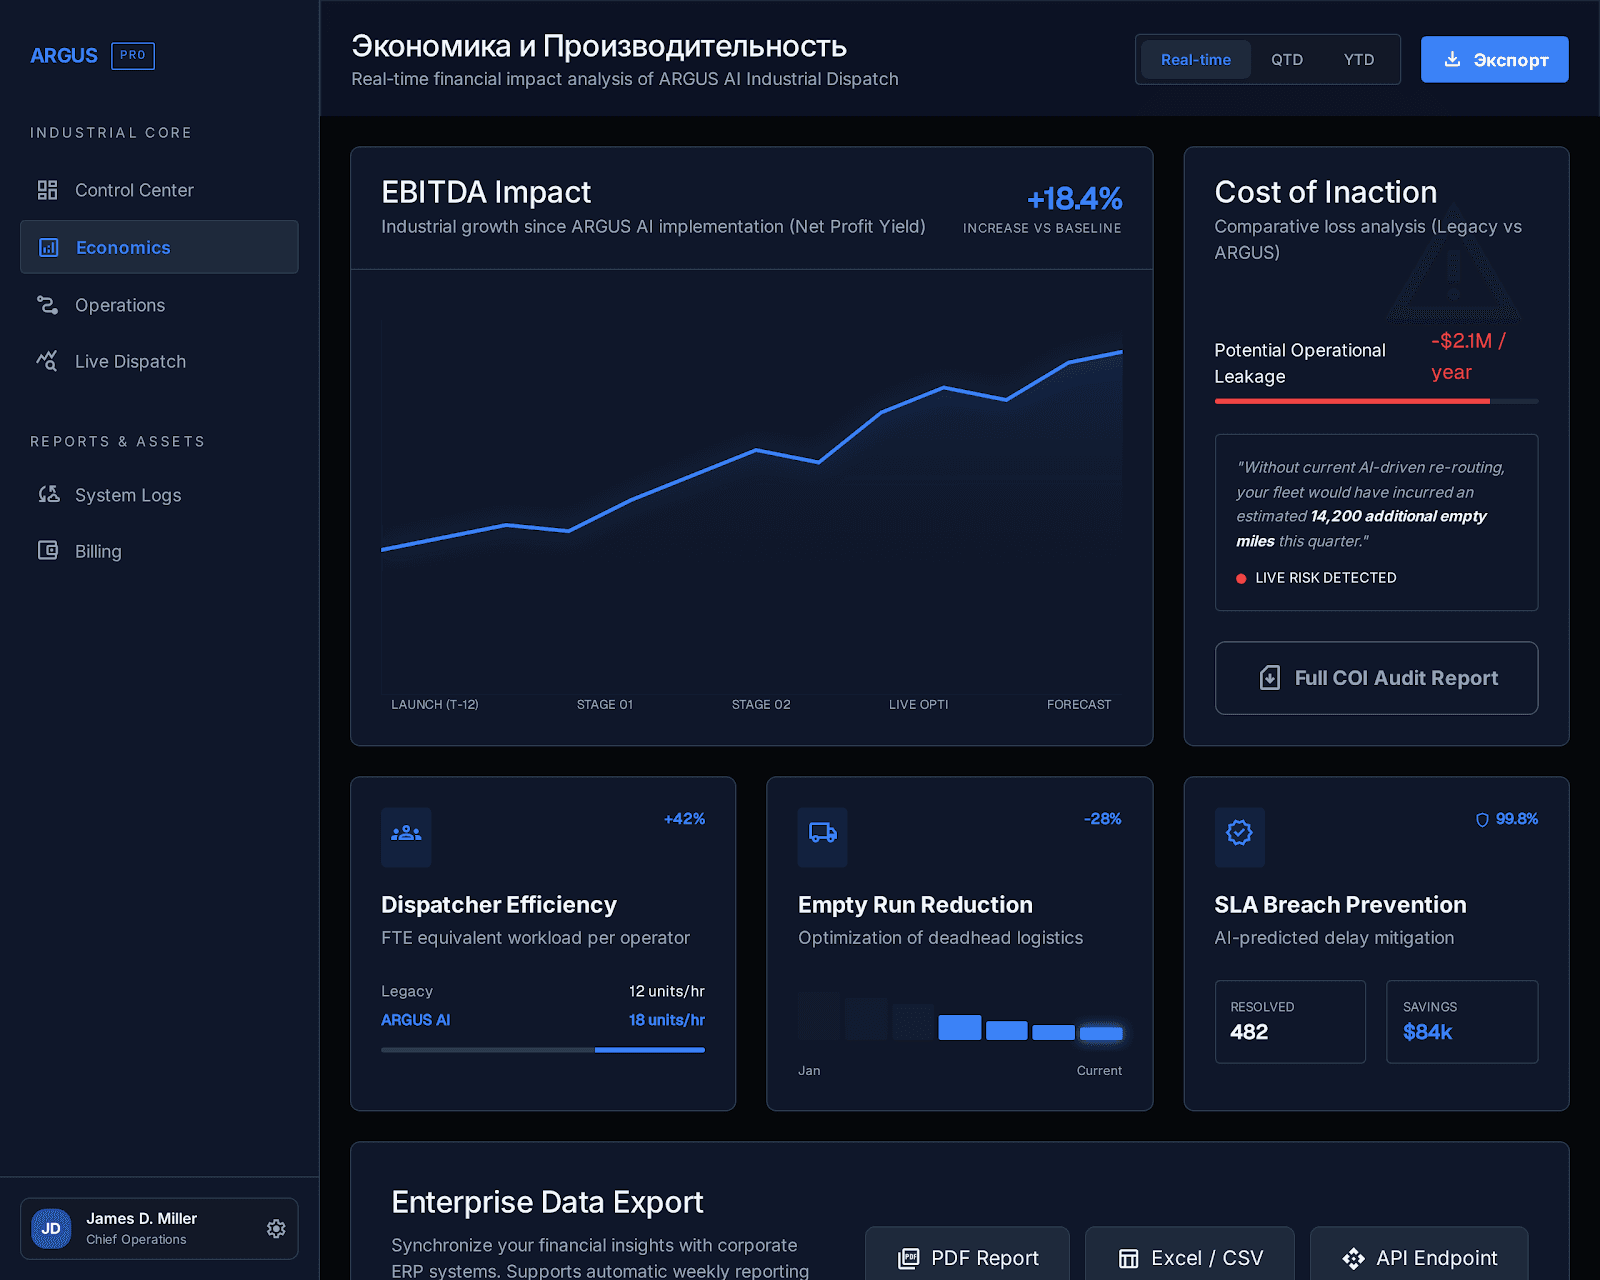This screenshot has width=1600, height=1280.
Task: Click the INCREASE VS BASELINE label
Action: pyautogui.click(x=1042, y=228)
